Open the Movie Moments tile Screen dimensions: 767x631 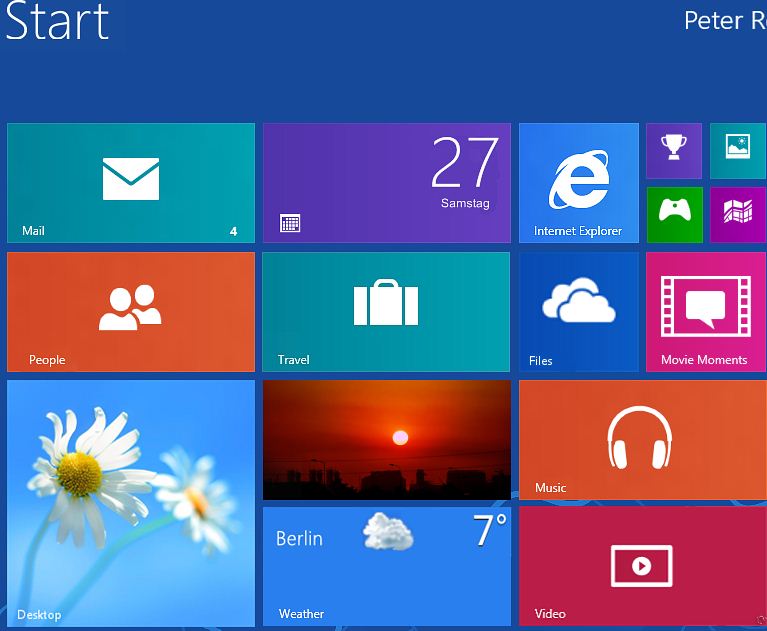click(706, 312)
